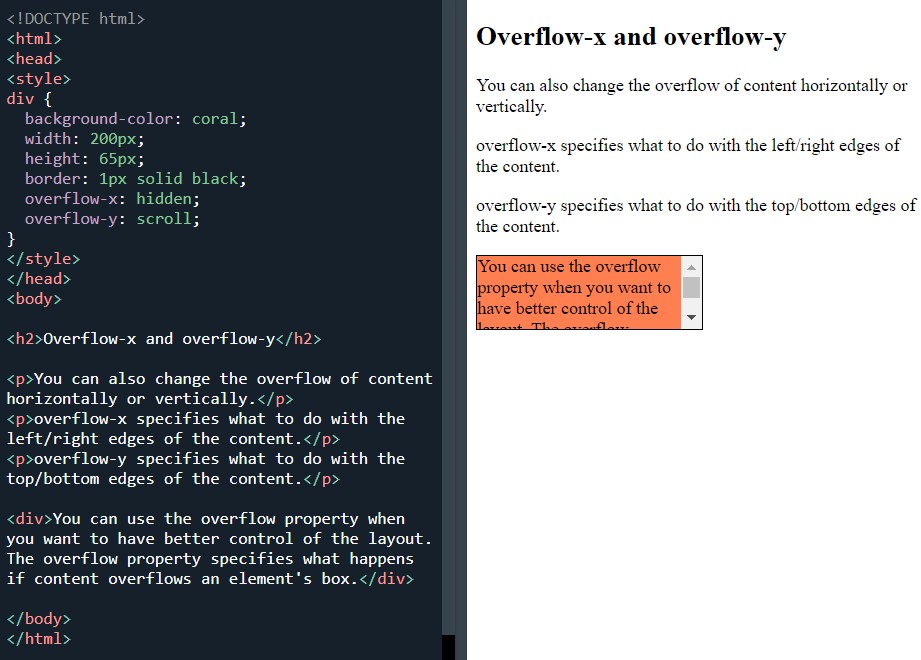Click the <!DOCTYPE html> declaration at the top
The height and width of the screenshot is (660, 921).
pos(75,18)
